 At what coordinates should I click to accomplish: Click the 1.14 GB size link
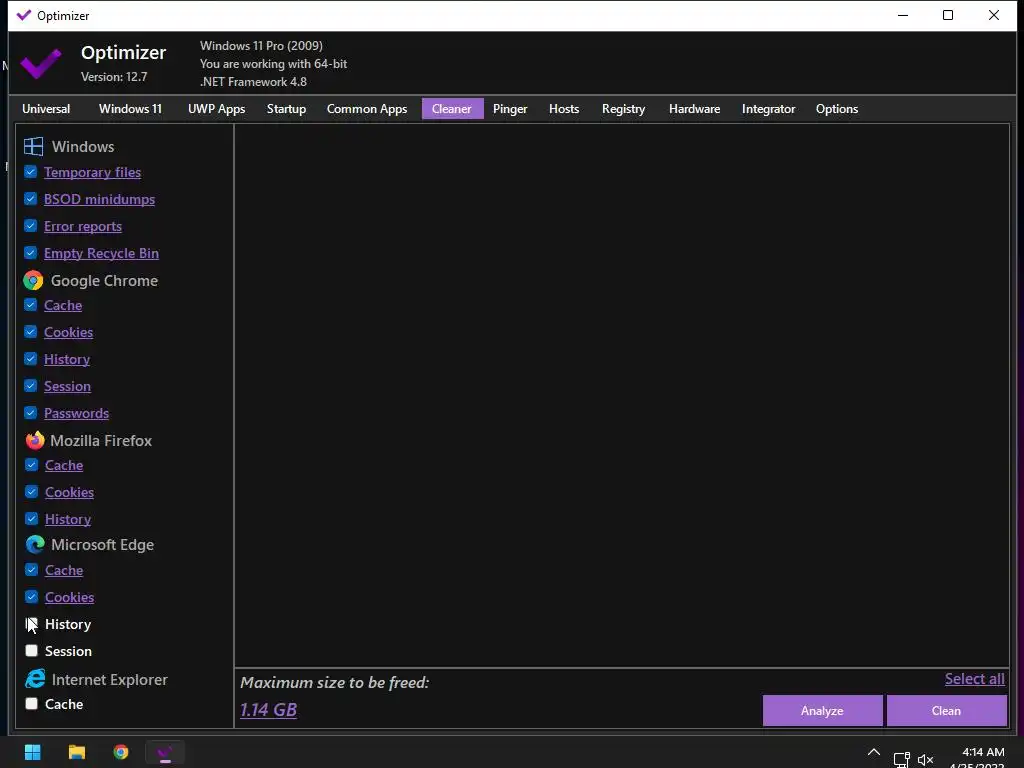pos(268,710)
